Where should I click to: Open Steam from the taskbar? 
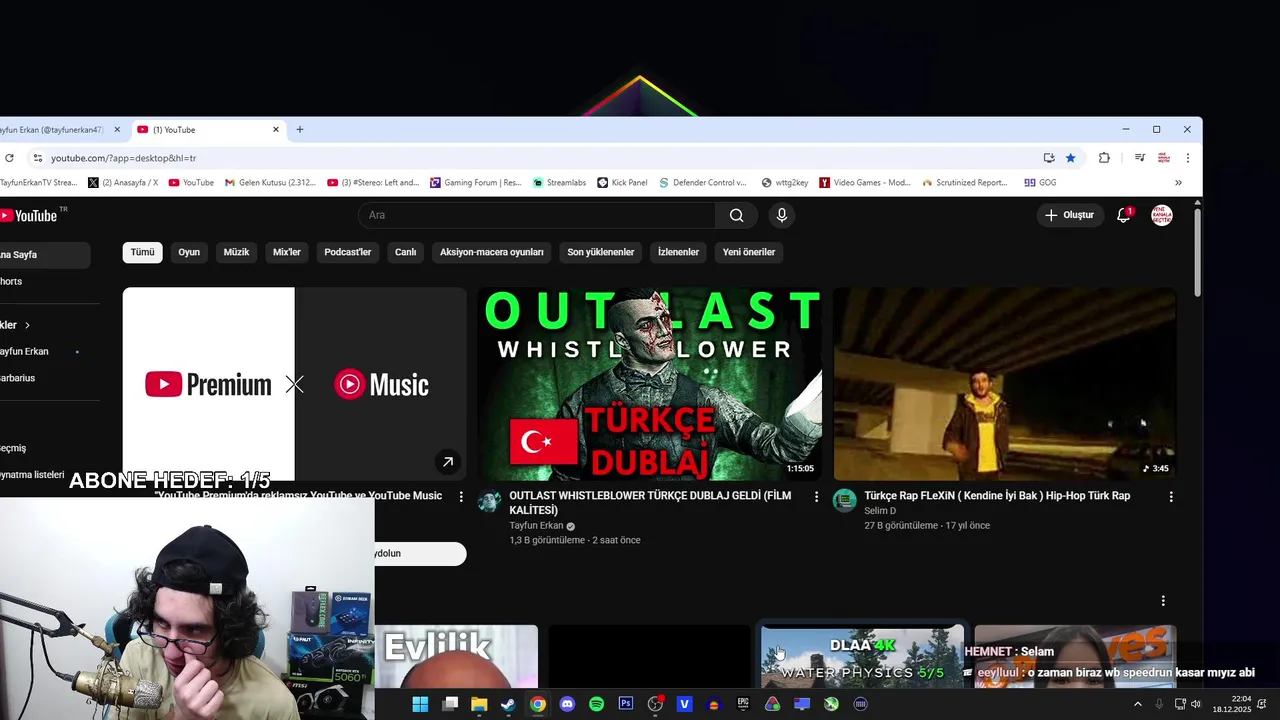pos(508,704)
